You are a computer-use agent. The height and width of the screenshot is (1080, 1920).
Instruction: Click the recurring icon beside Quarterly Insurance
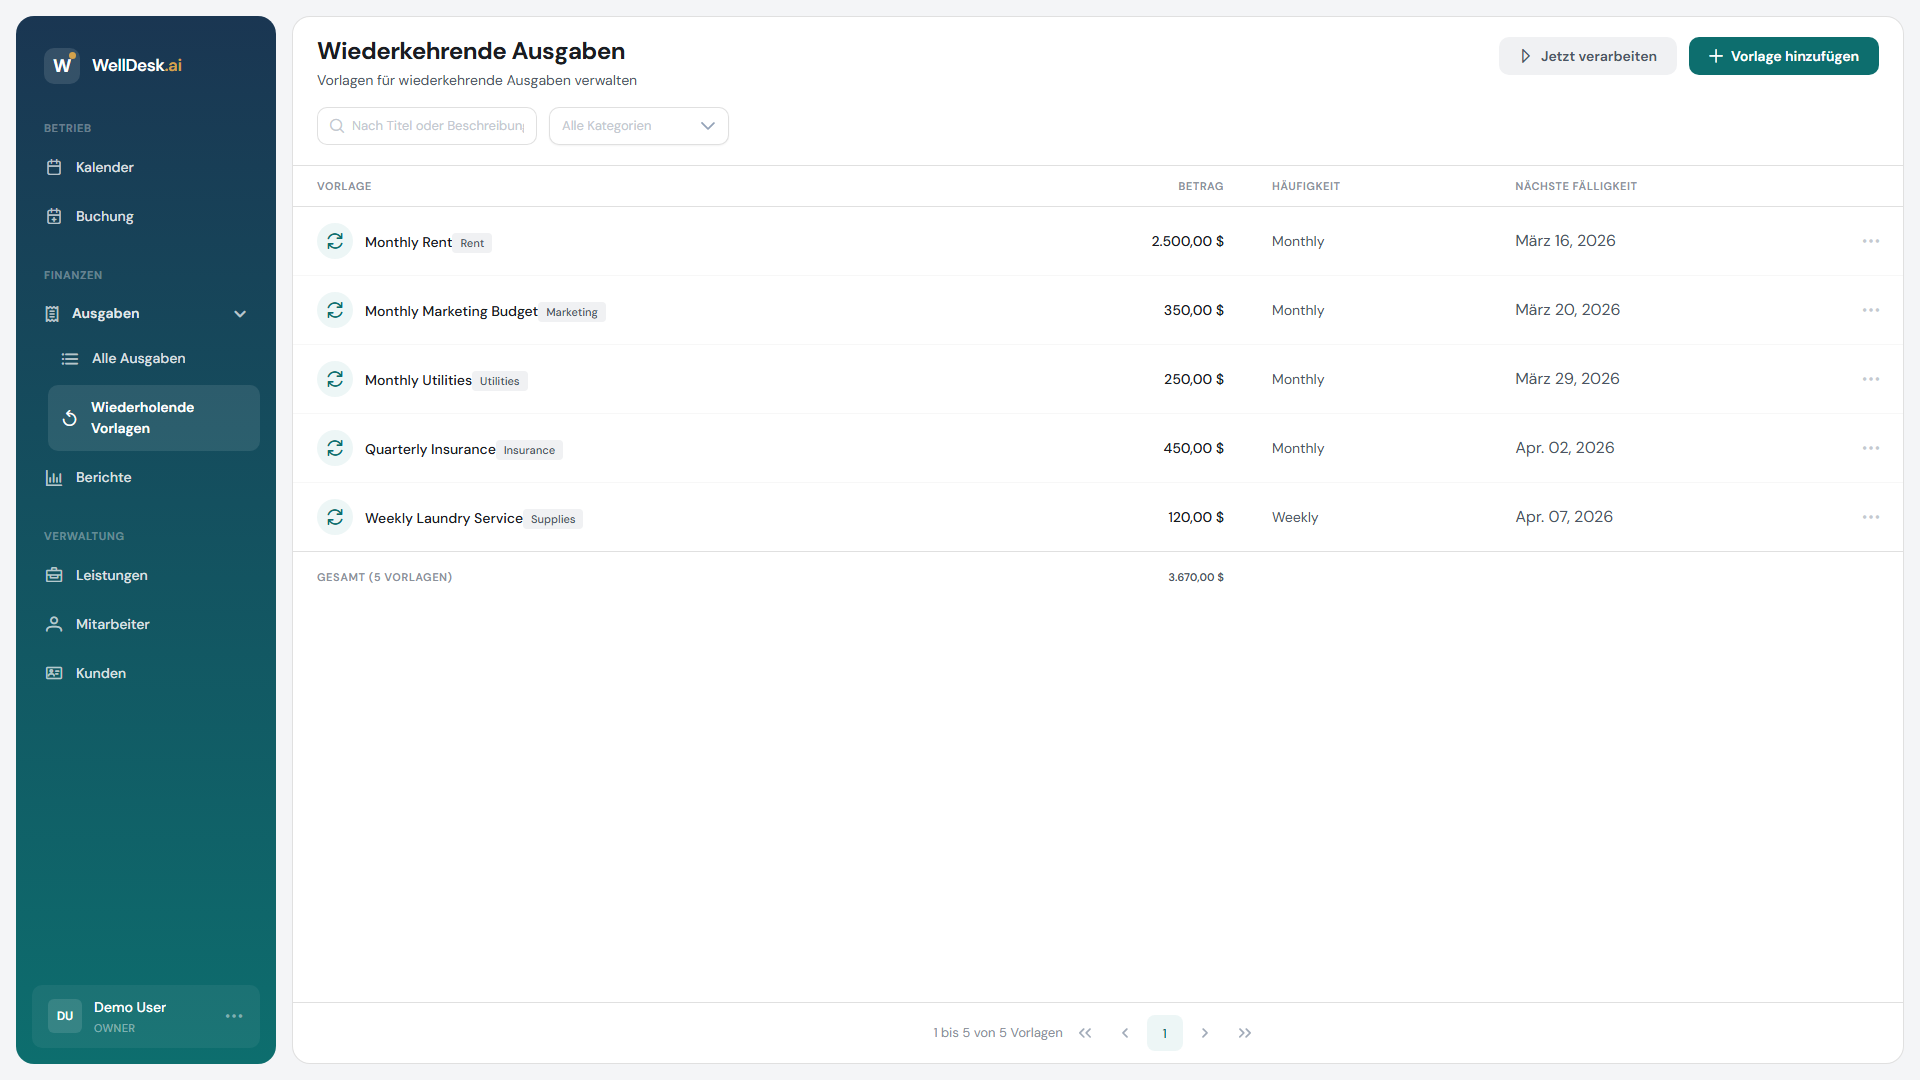click(x=335, y=449)
